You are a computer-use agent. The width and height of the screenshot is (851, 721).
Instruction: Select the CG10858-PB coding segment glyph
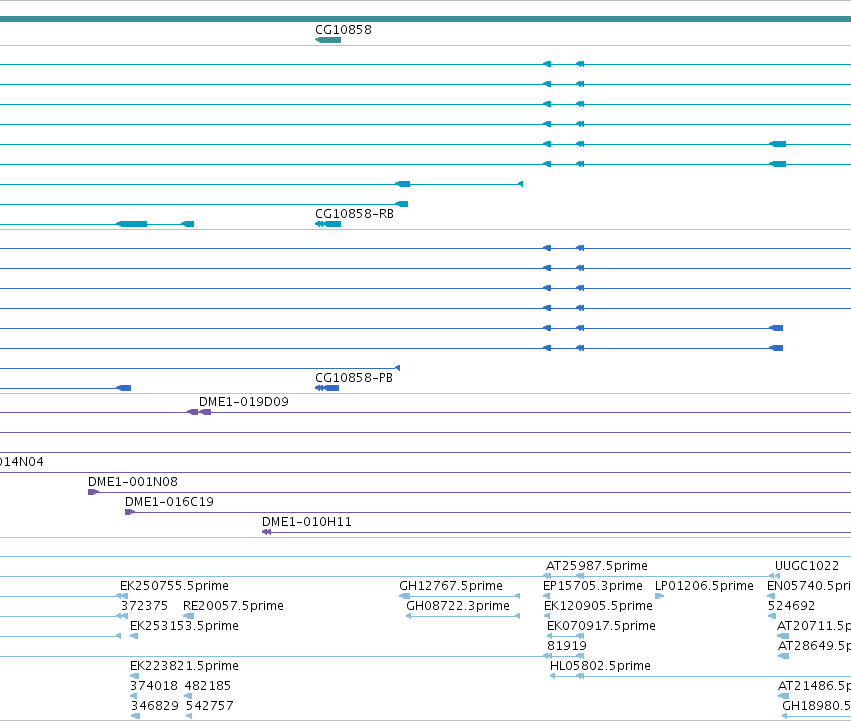327,388
